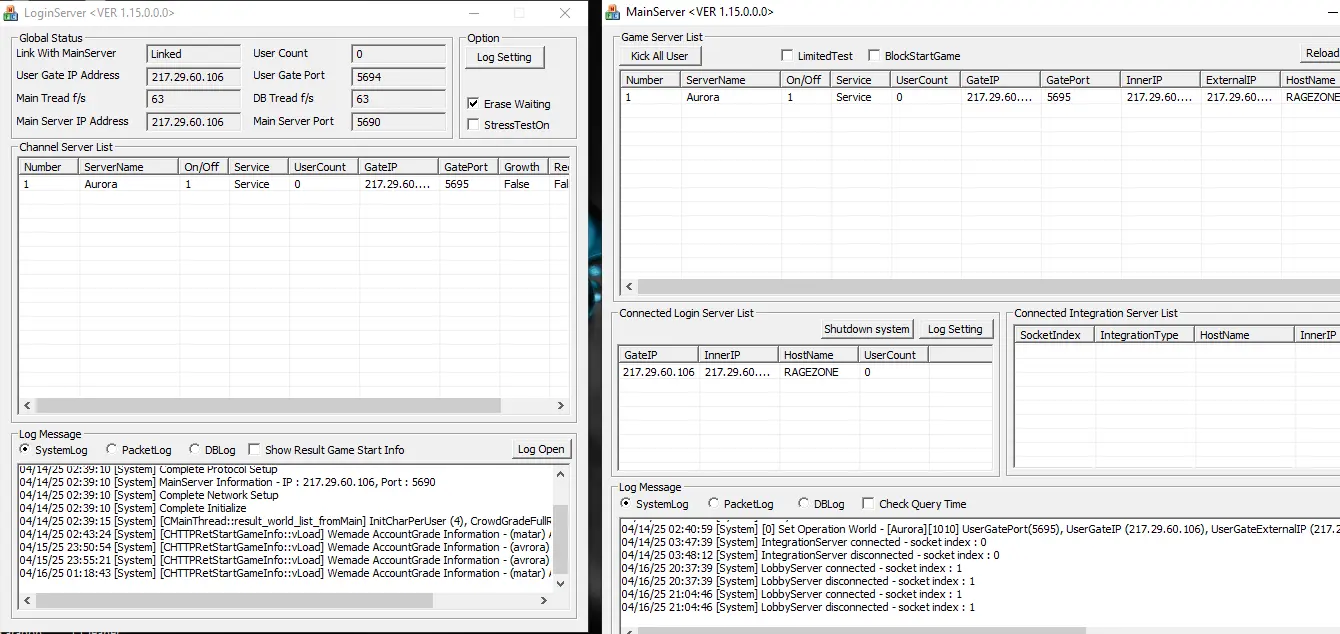Select DBLog radio in MainServer window

coord(803,504)
